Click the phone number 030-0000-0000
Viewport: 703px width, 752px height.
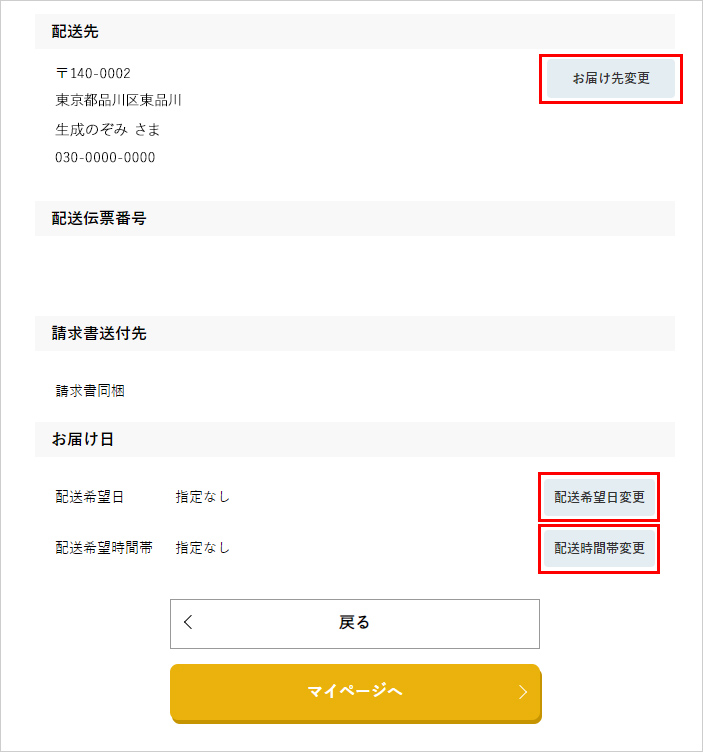[x=105, y=157]
